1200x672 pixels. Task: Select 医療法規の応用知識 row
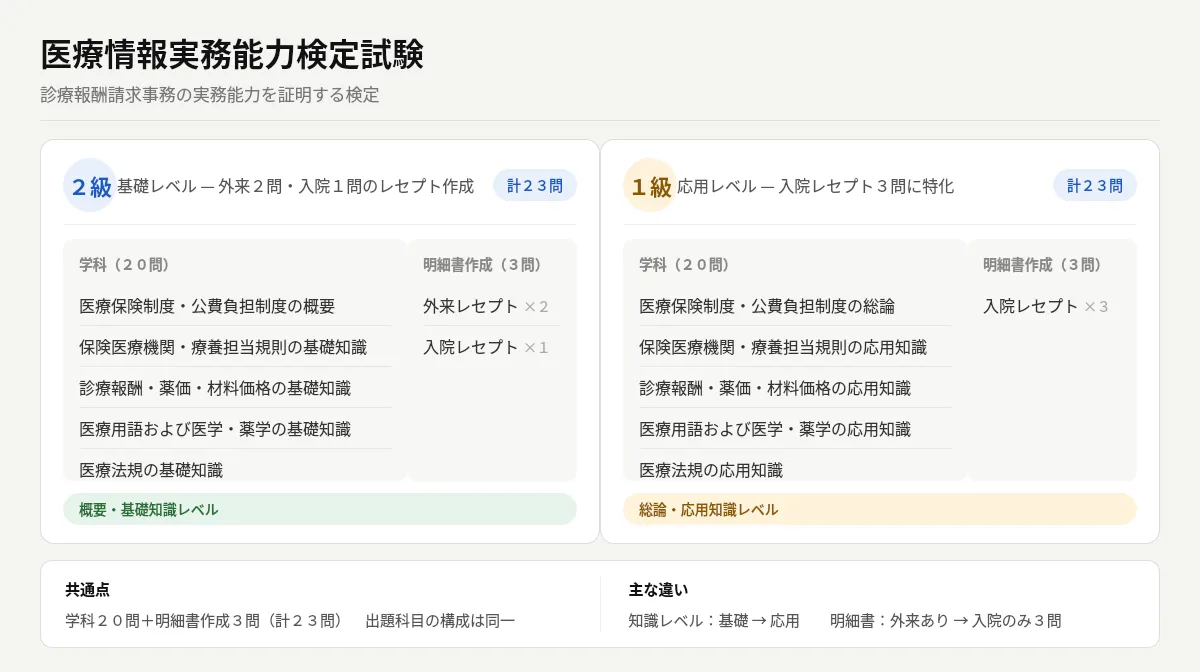pos(795,469)
